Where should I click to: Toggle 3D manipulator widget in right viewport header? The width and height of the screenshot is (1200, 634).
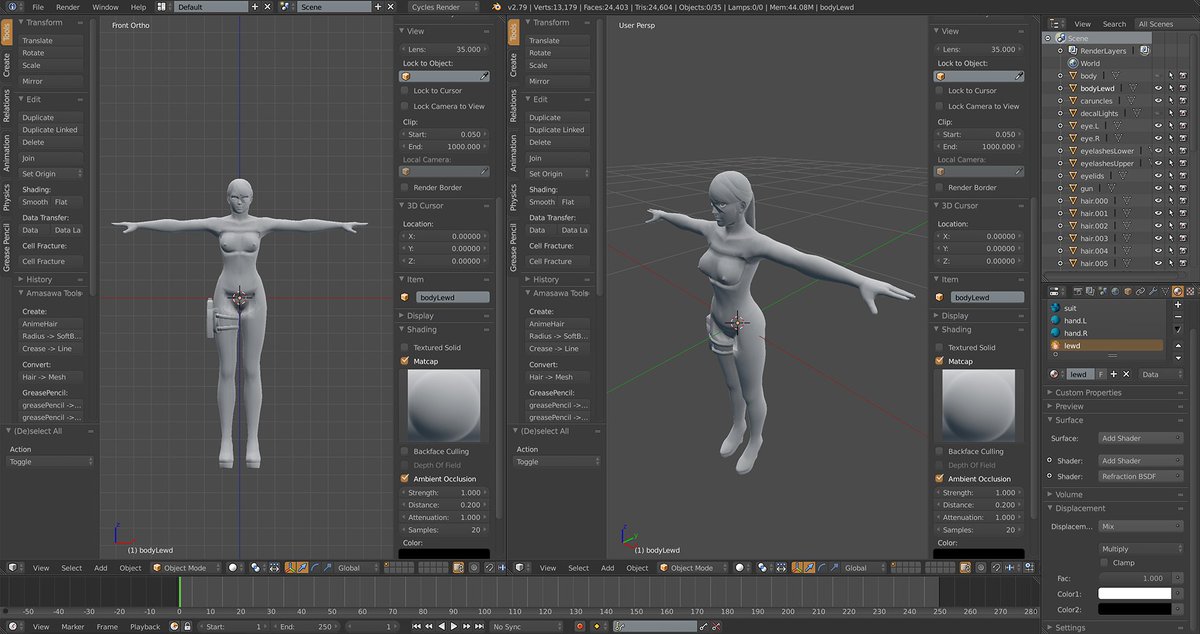pyautogui.click(x=798, y=568)
